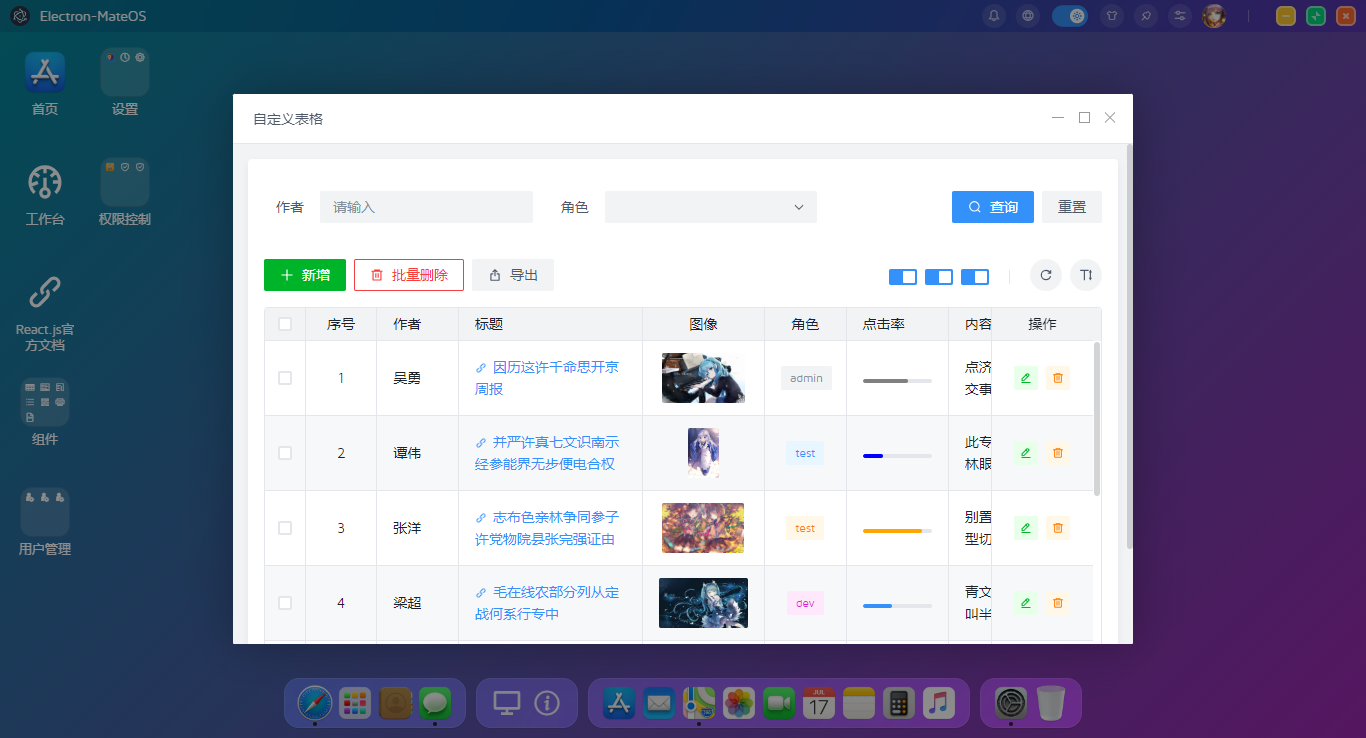Click the 作者 author input field
The width and height of the screenshot is (1366, 738).
pyautogui.click(x=426, y=207)
